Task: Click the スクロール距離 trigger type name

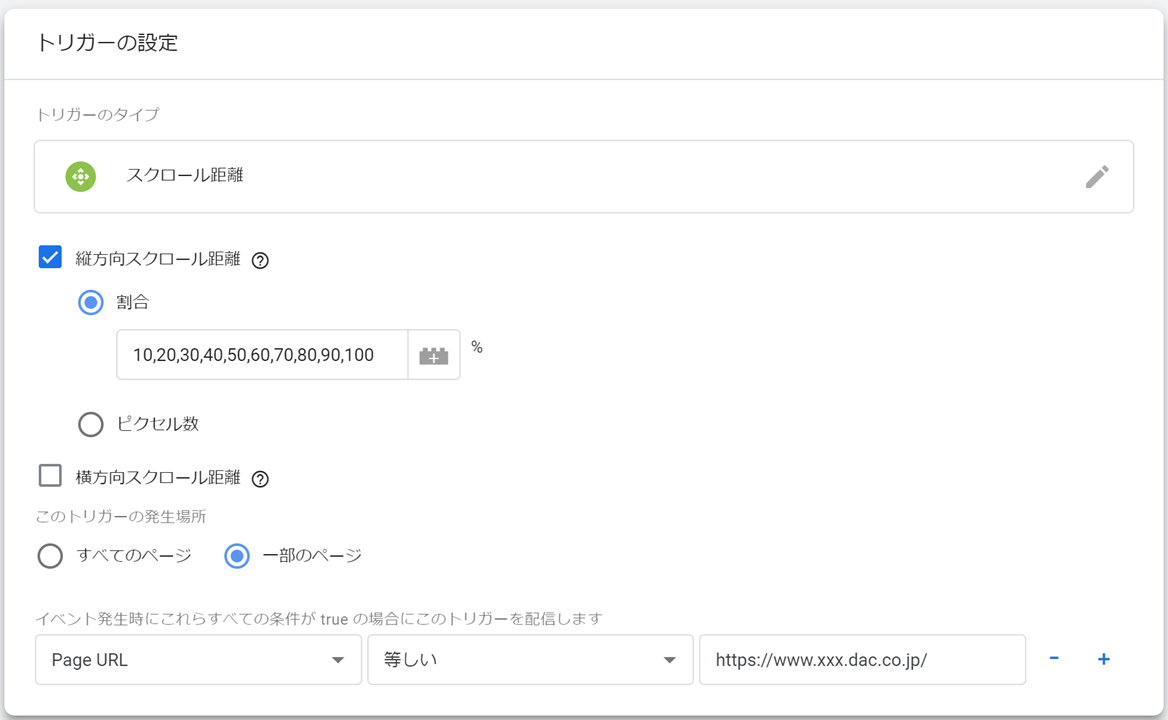Action: [185, 176]
